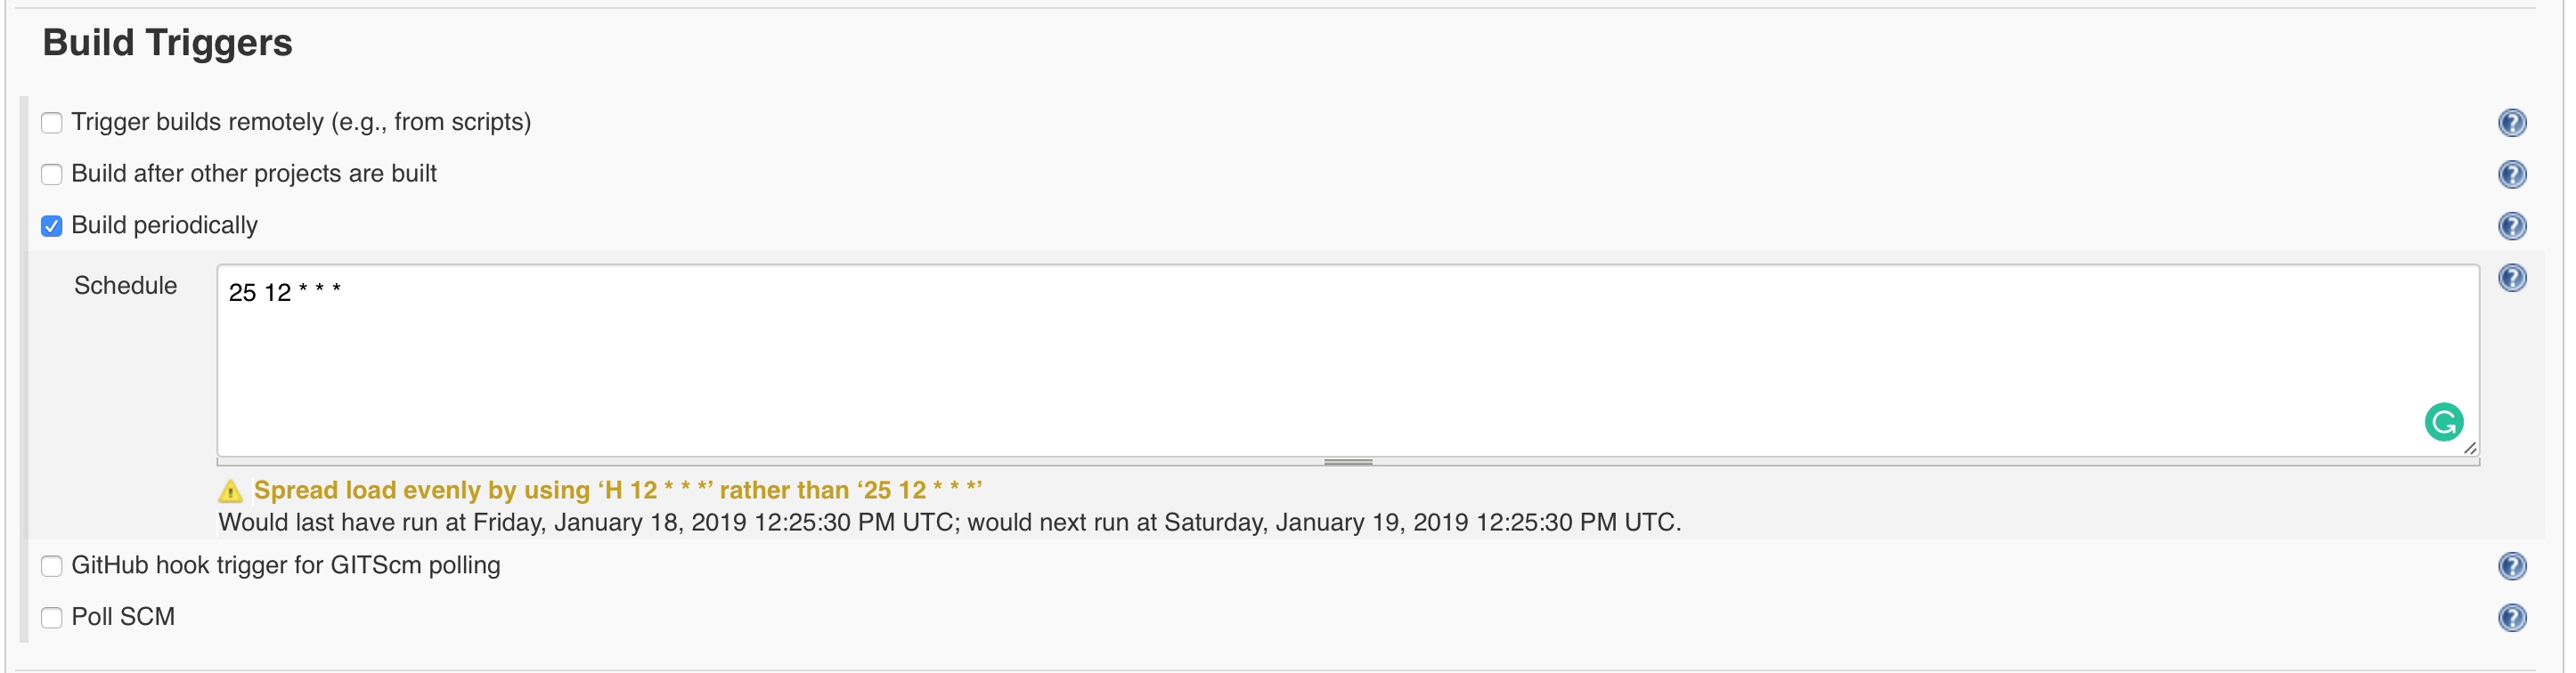The height and width of the screenshot is (673, 2576).
Task: Click the green Grammarly icon in textarea
Action: pos(2443,422)
